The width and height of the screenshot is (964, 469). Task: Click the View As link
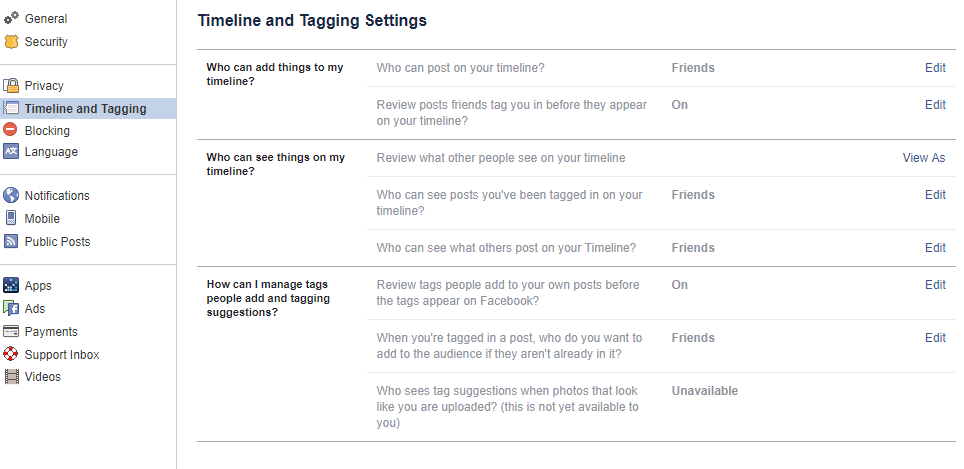tap(923, 157)
